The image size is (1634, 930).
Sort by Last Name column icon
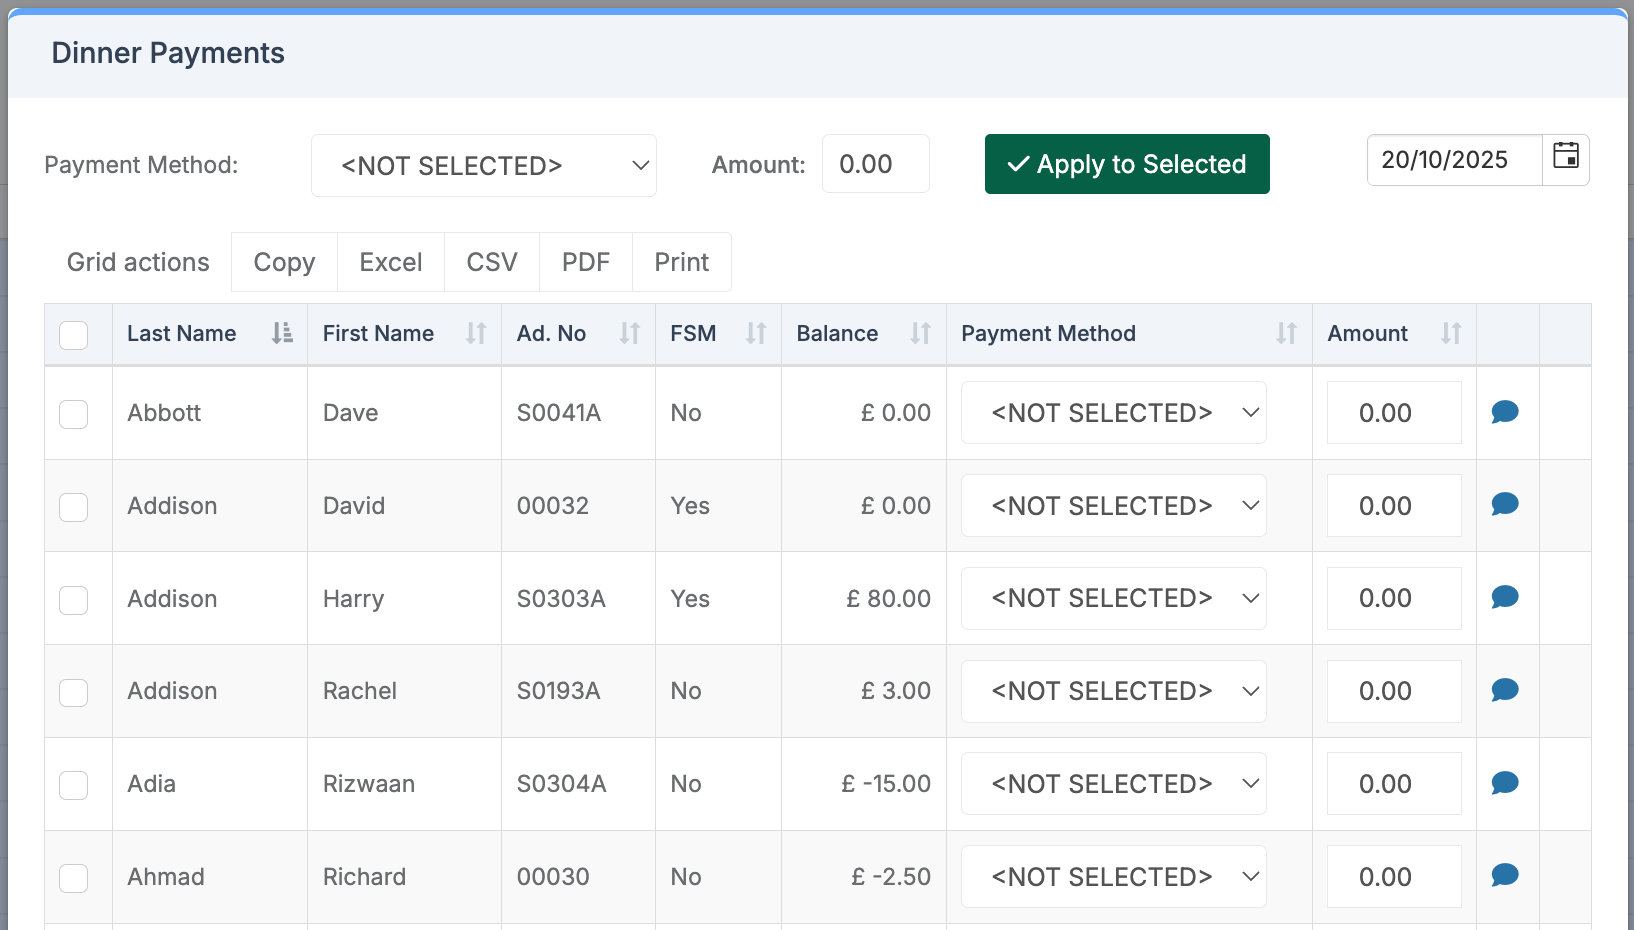click(282, 333)
